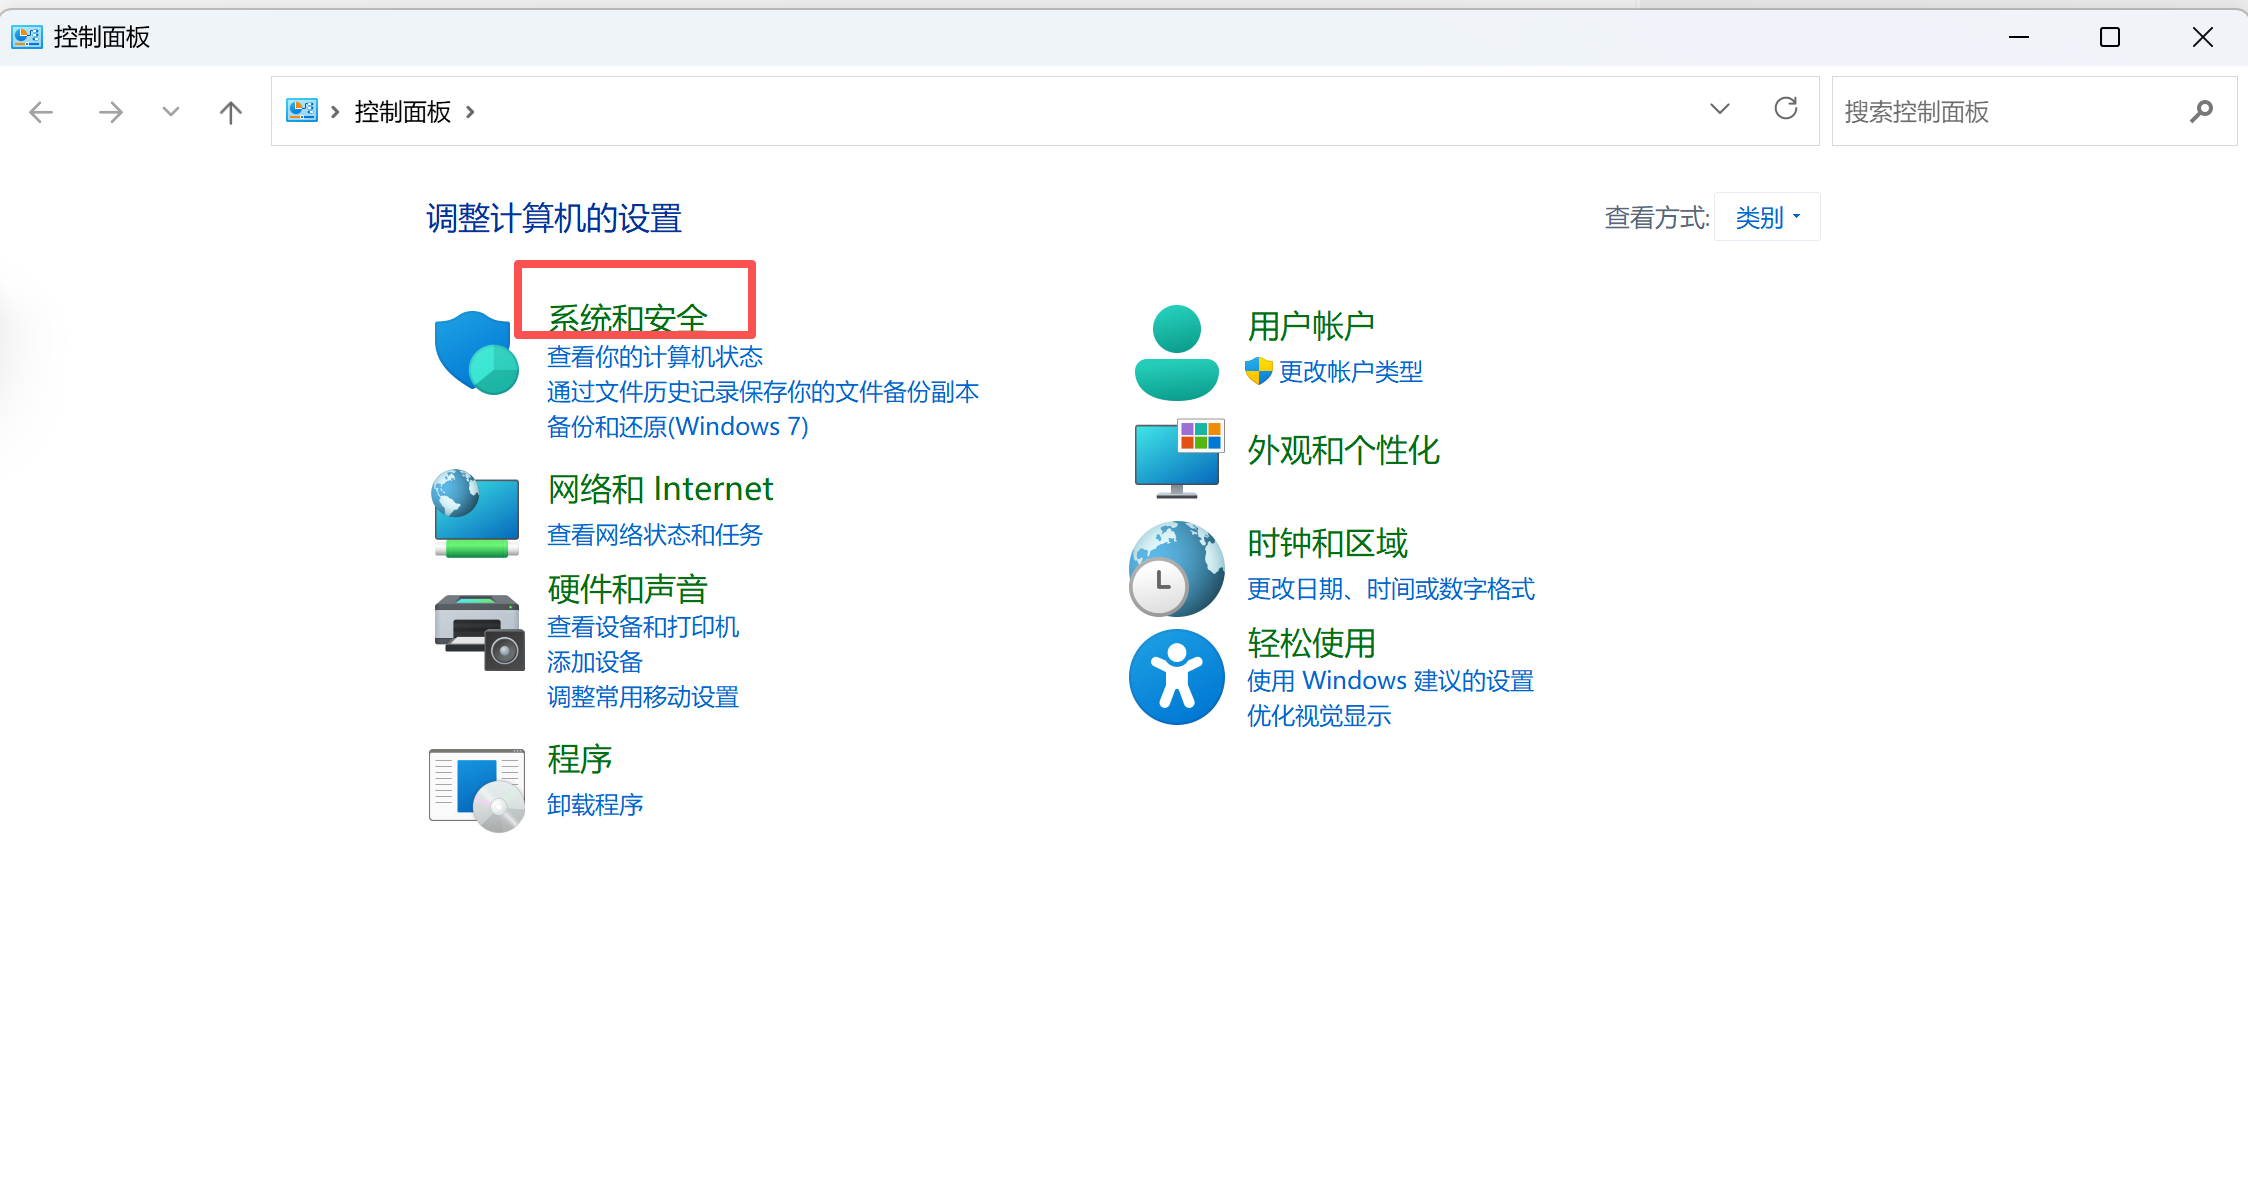Screen dimensions: 2248x1184
Task: Expand the address bar history chevron
Action: click(x=1719, y=109)
